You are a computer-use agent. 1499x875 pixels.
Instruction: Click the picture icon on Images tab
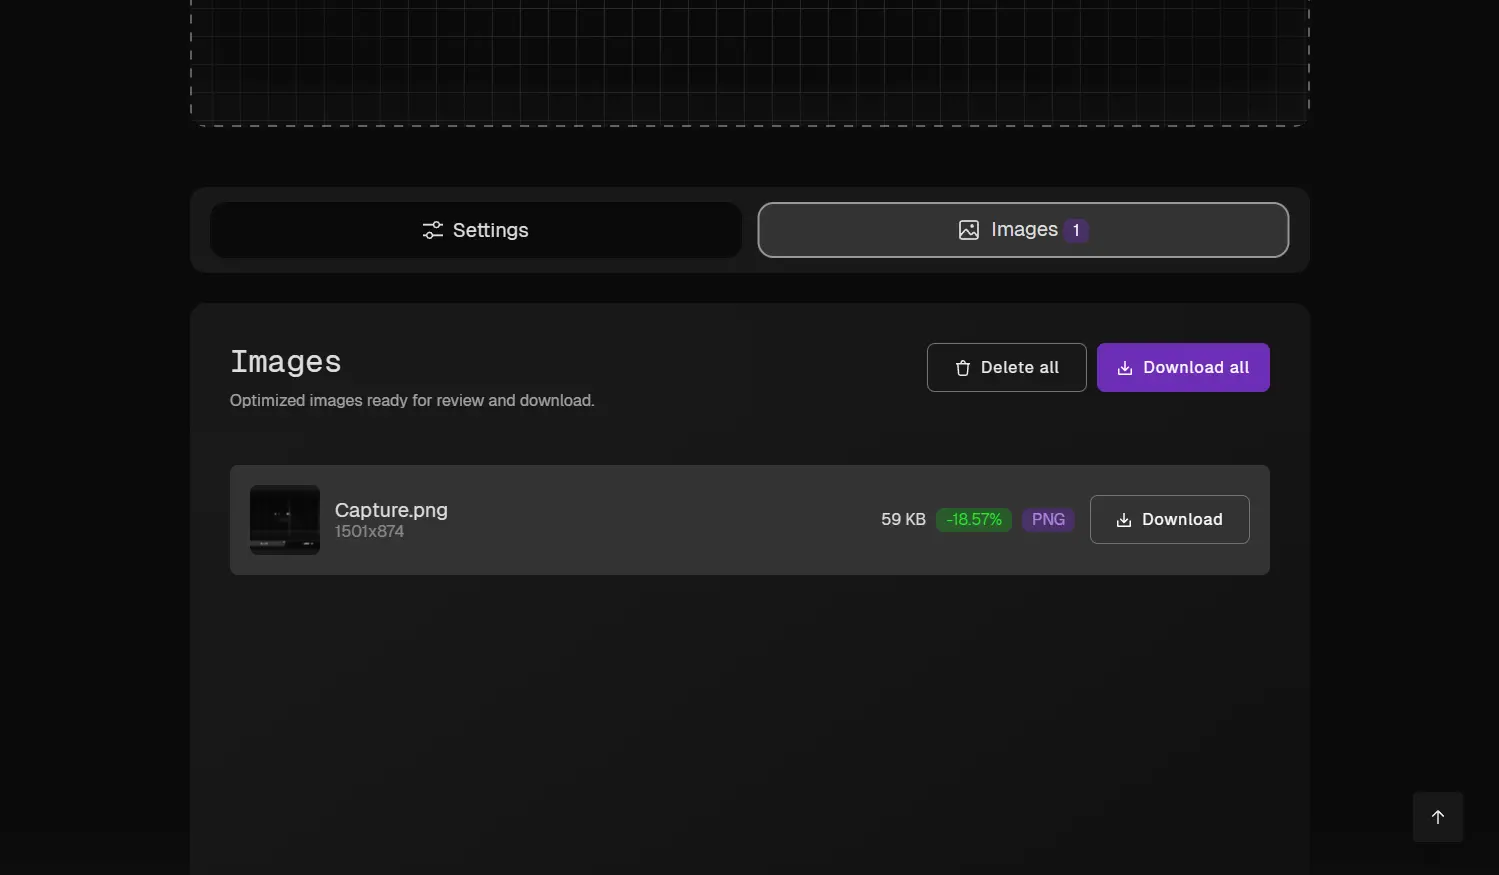pos(968,230)
